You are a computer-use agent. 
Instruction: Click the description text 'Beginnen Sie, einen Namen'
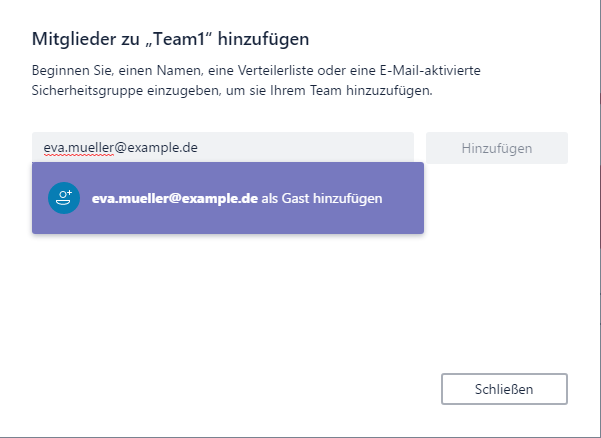click(x=116, y=71)
